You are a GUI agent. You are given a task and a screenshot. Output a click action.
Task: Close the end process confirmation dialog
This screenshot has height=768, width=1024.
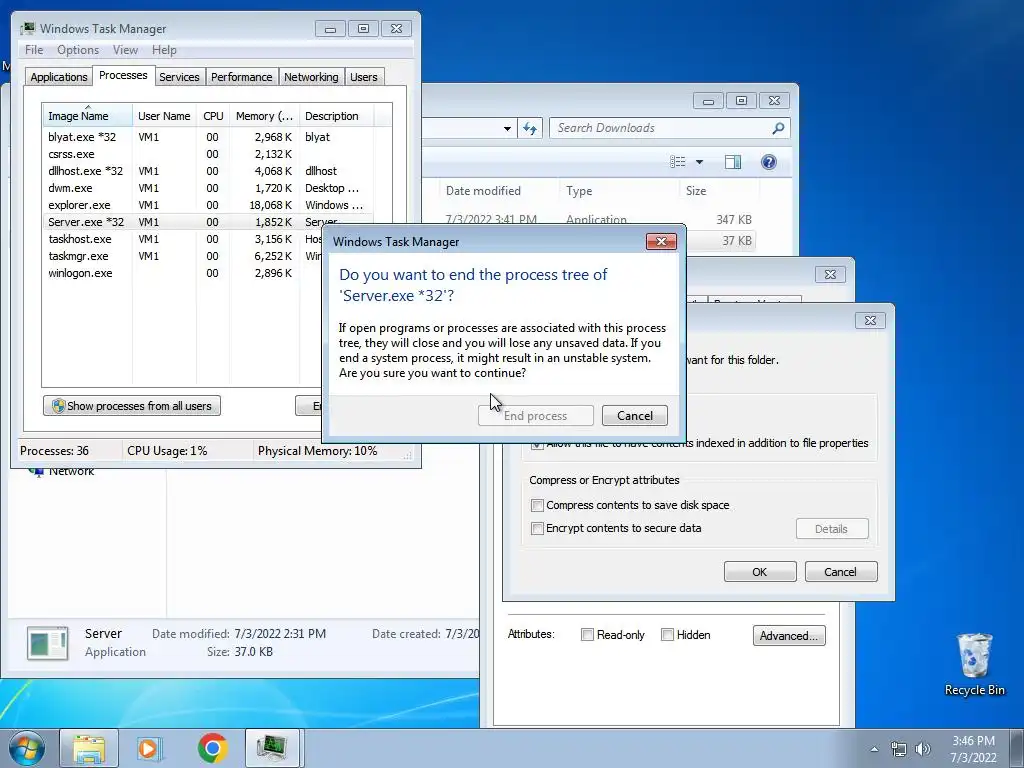(661, 242)
